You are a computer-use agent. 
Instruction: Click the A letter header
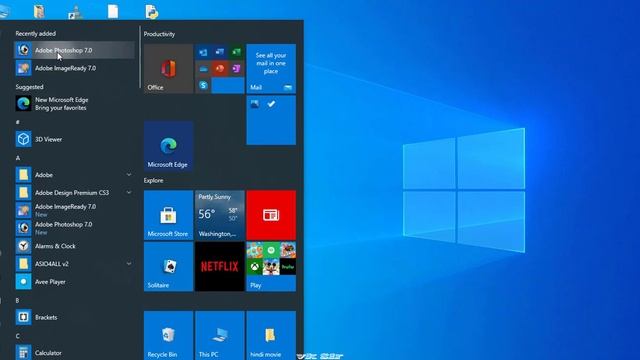pos(18,158)
